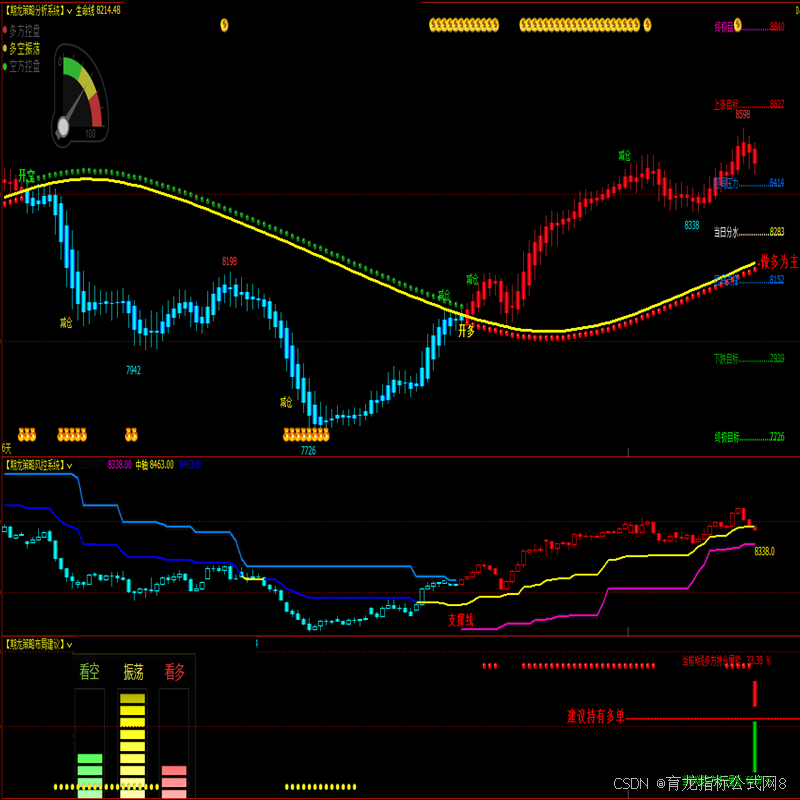Image resolution: width=800 pixels, height=800 pixels.
Task: Click the gold coin beside the 终极目标 8840 label
Action: 738,26
